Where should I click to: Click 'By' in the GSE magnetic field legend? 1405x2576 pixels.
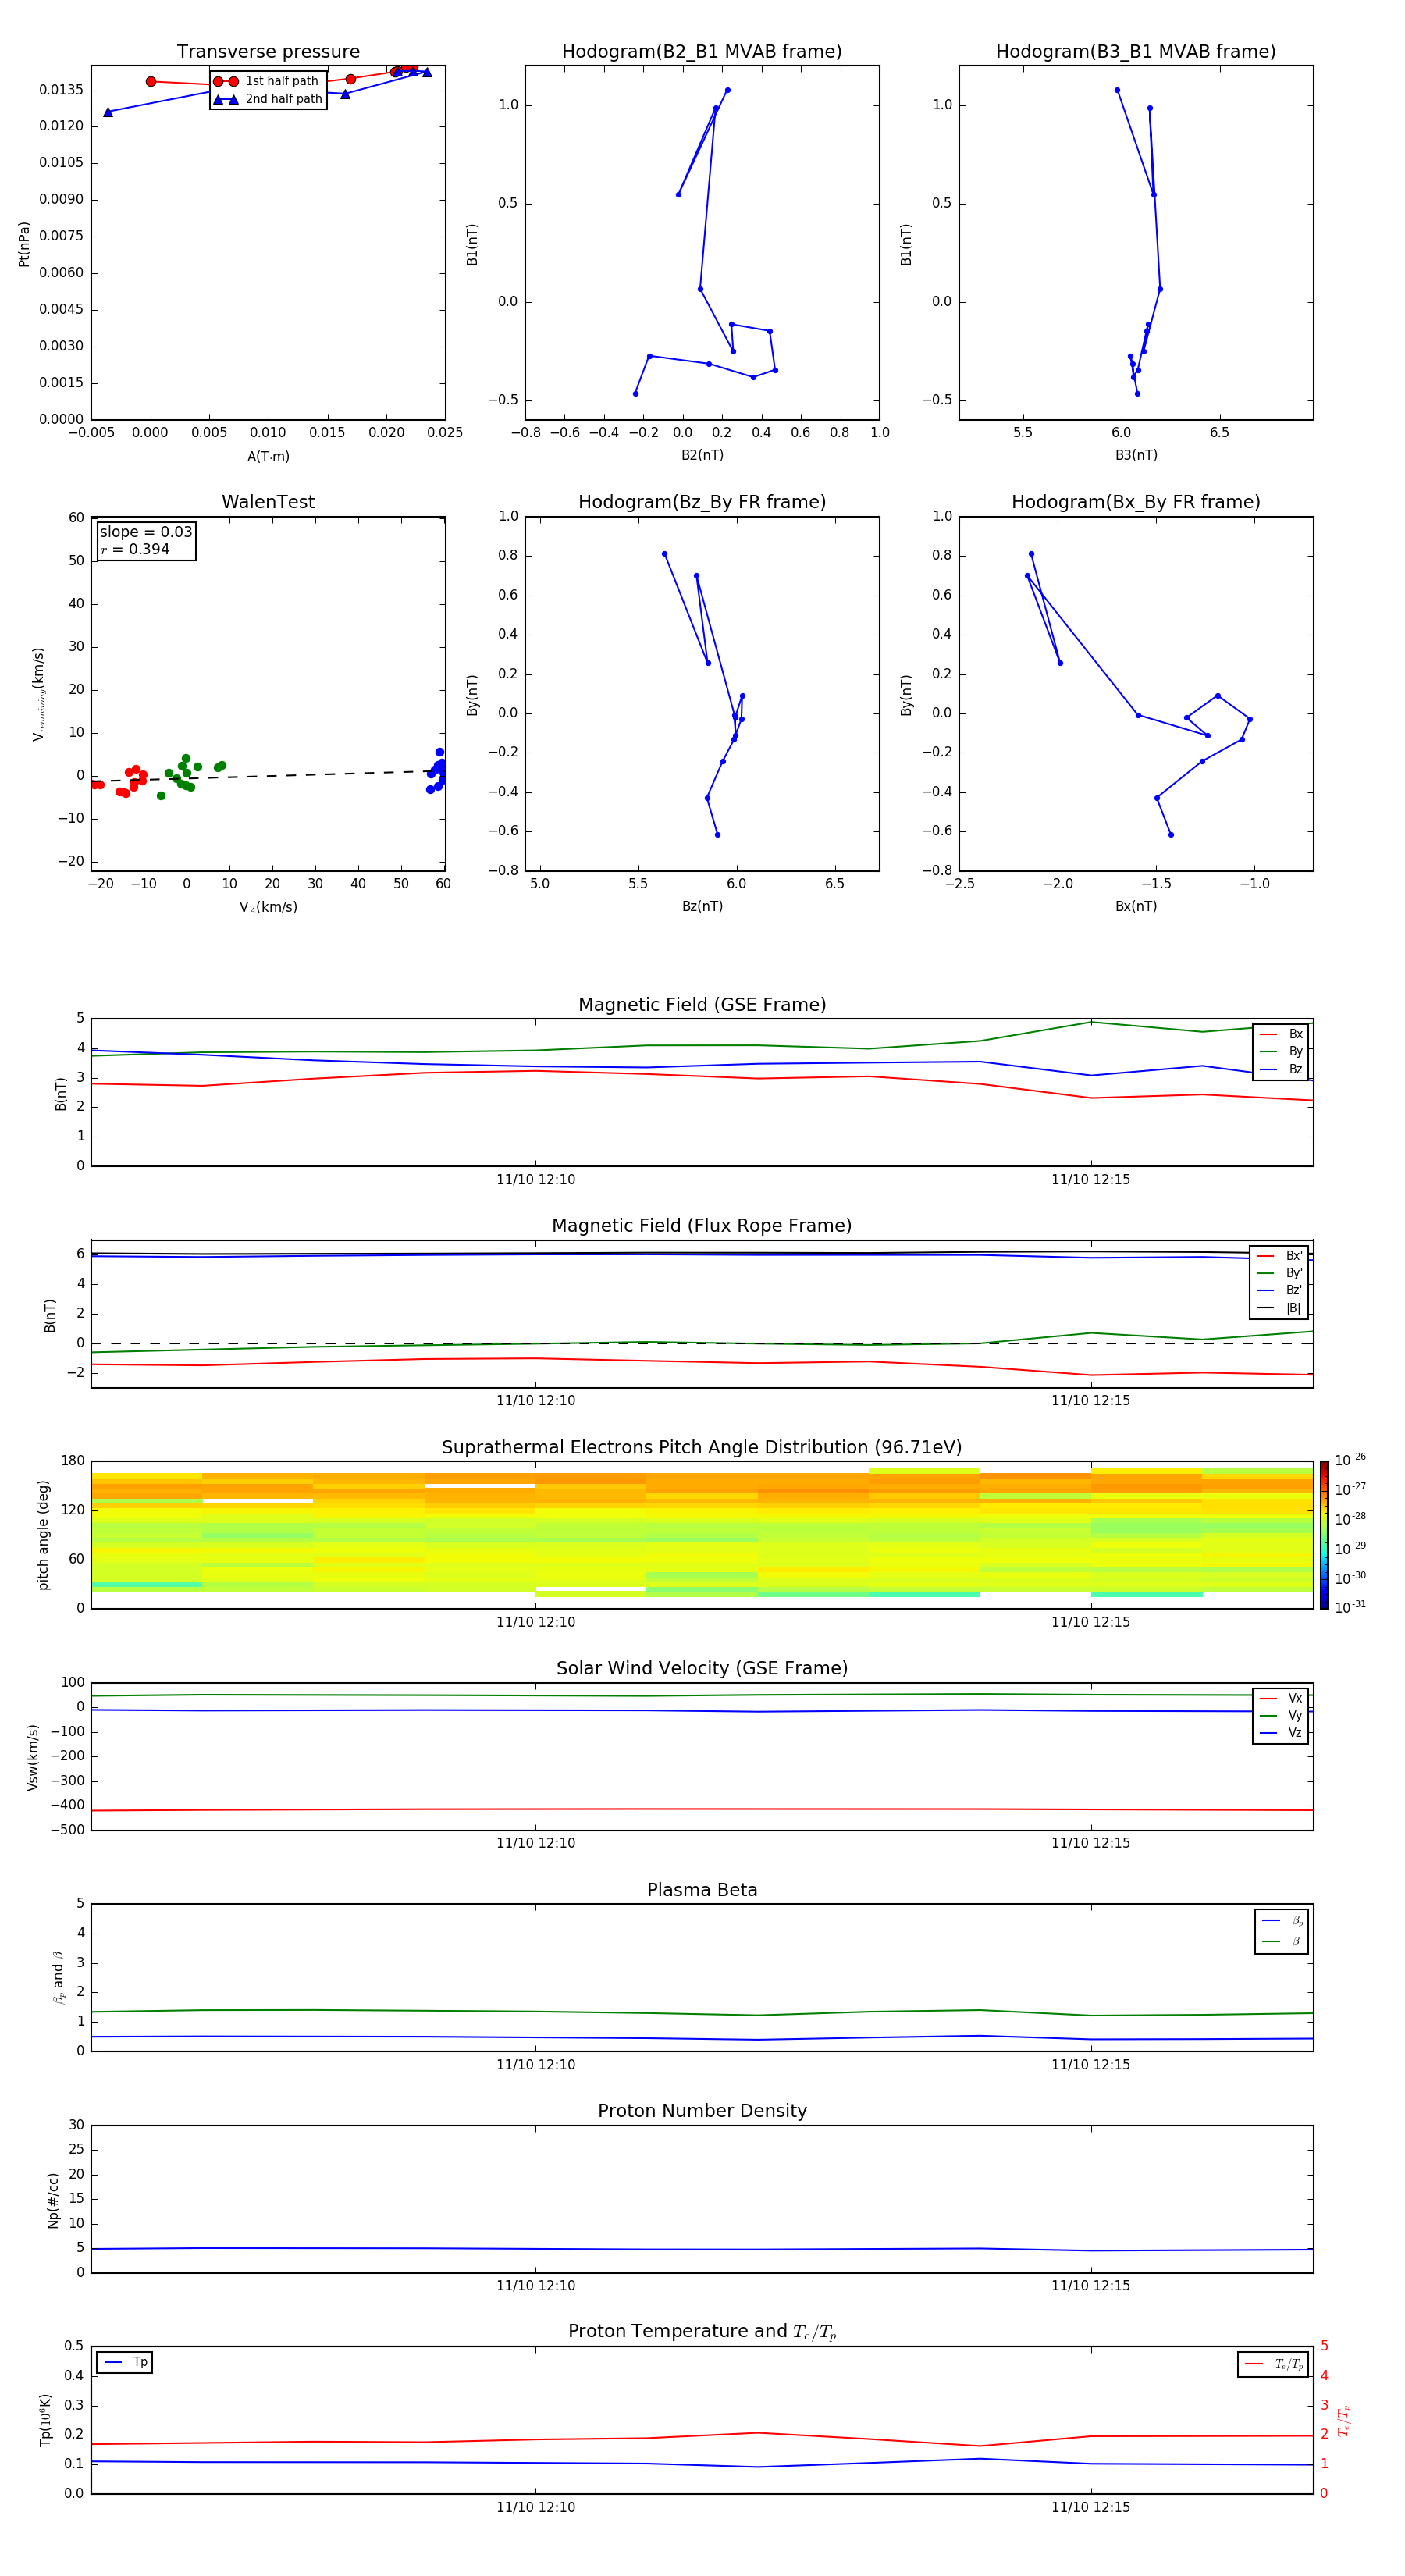coord(1282,1051)
